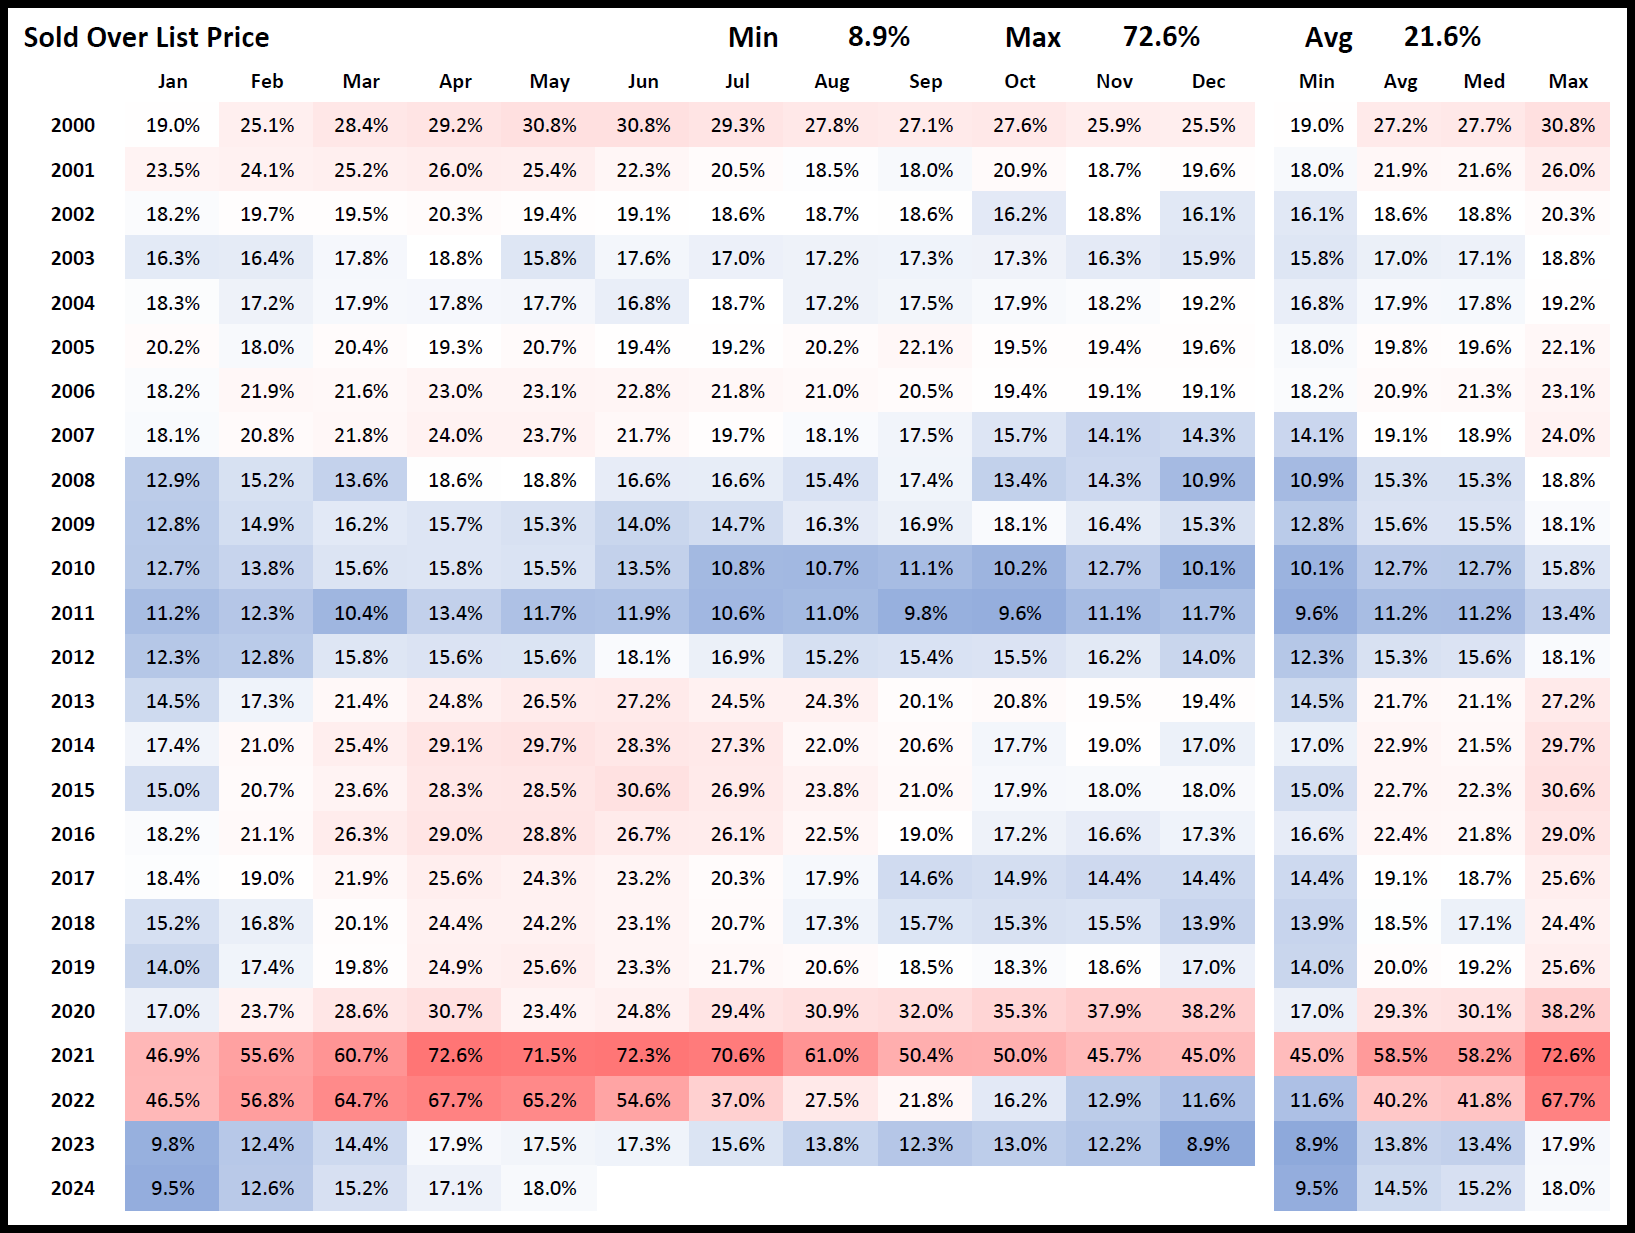Click the overall Avg value 21.6% at top
Image resolution: width=1635 pixels, height=1233 pixels.
tap(1442, 37)
